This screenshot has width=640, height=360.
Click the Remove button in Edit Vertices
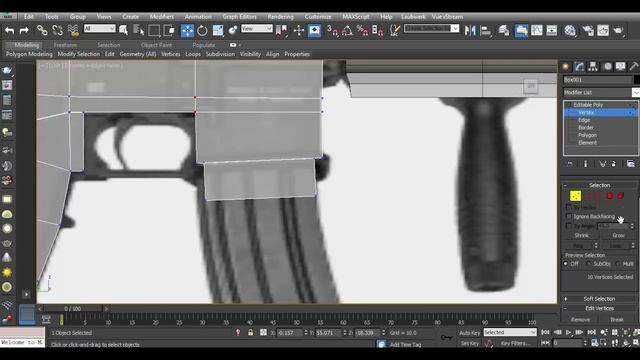(580, 320)
